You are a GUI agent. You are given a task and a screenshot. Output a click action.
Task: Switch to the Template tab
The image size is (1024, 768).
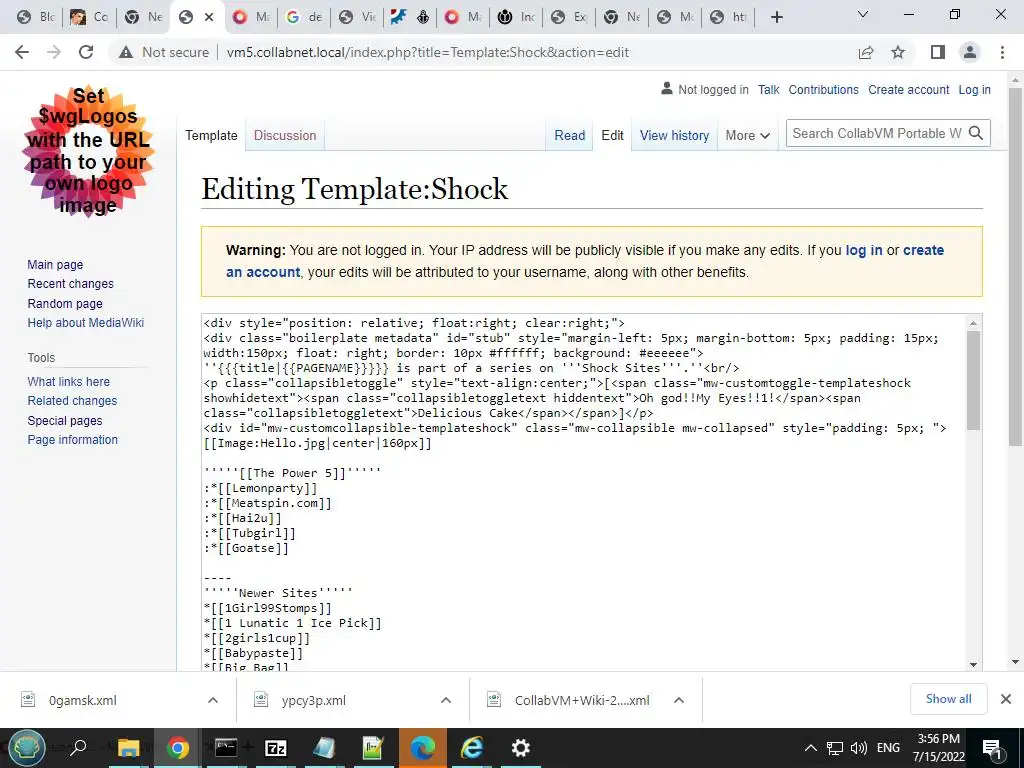tap(211, 135)
